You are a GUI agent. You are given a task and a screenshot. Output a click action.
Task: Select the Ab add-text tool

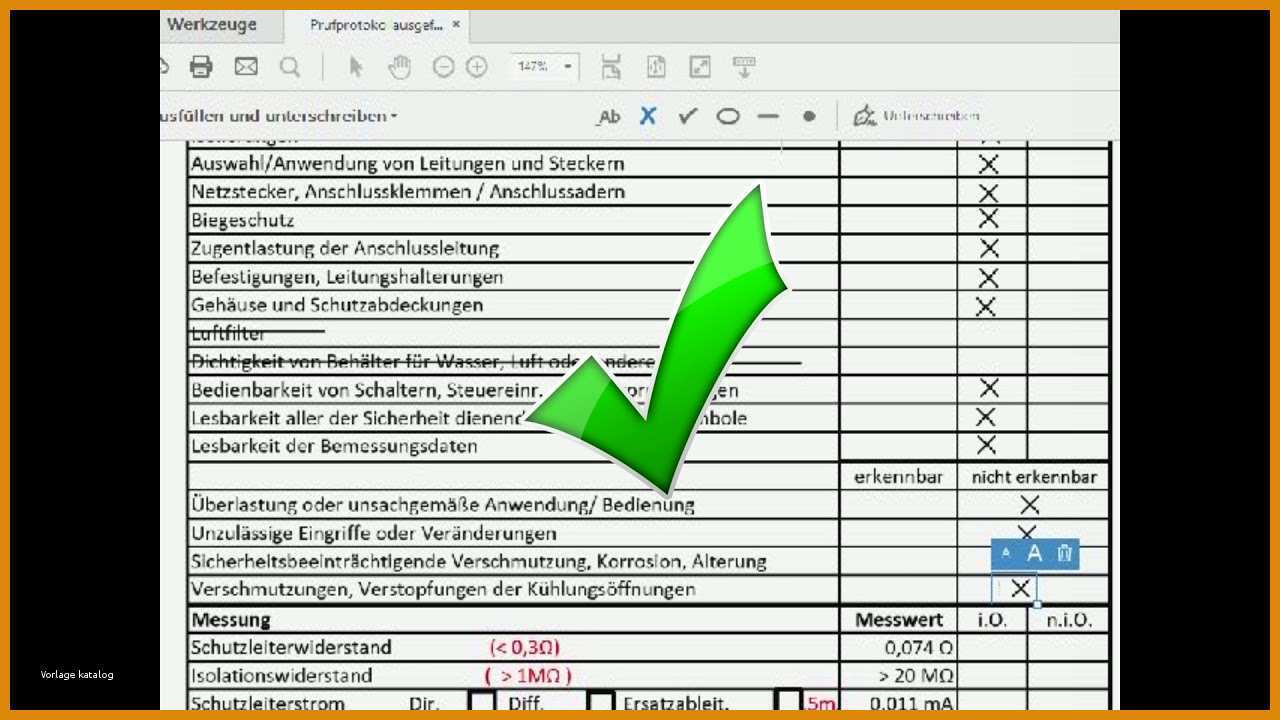tap(608, 116)
